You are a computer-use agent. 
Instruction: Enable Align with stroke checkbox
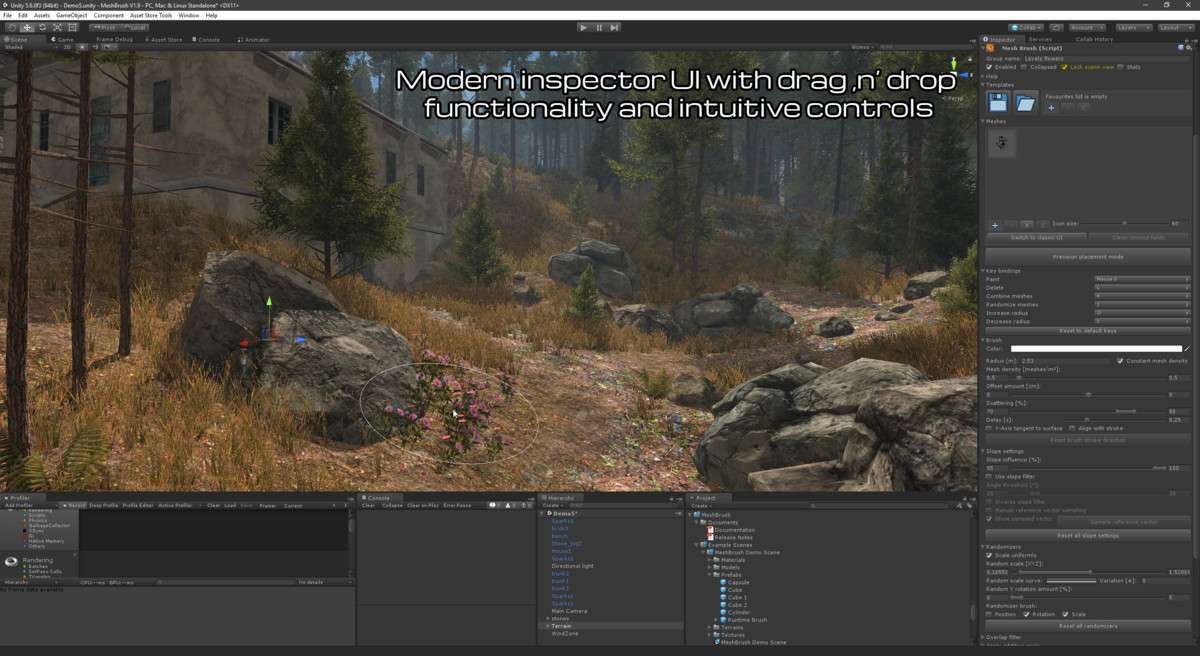pos(1072,428)
